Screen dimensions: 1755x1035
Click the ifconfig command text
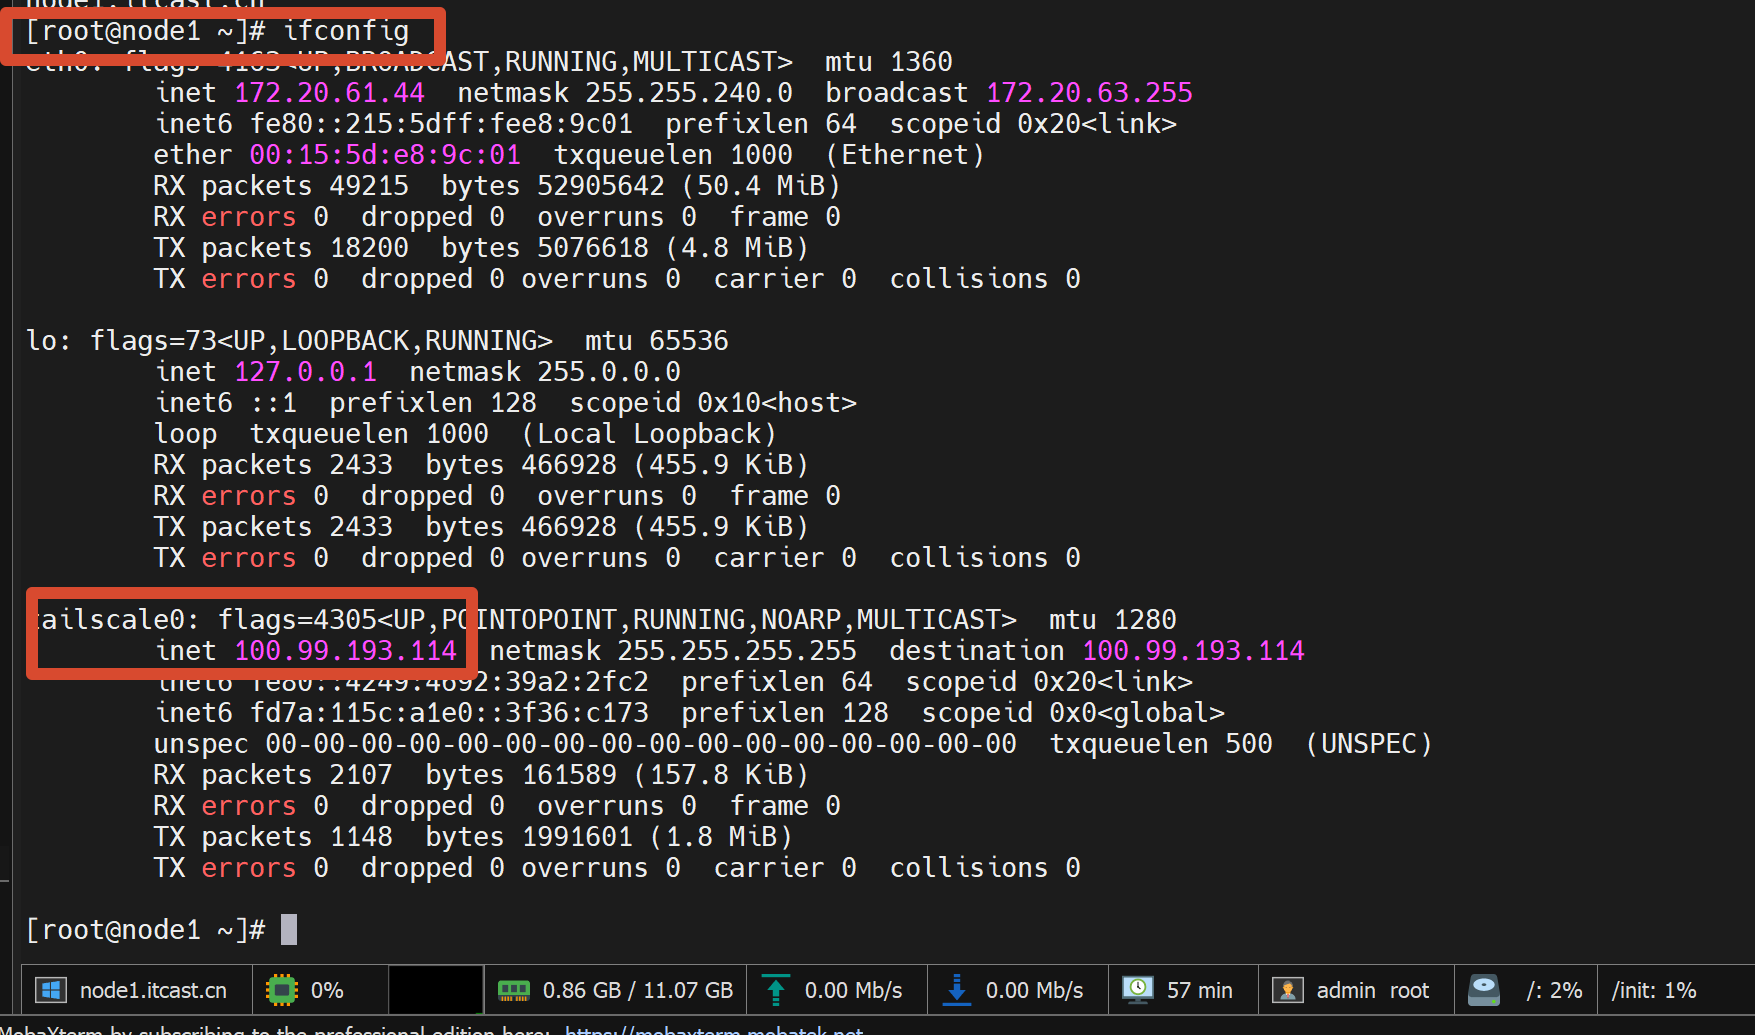(346, 31)
